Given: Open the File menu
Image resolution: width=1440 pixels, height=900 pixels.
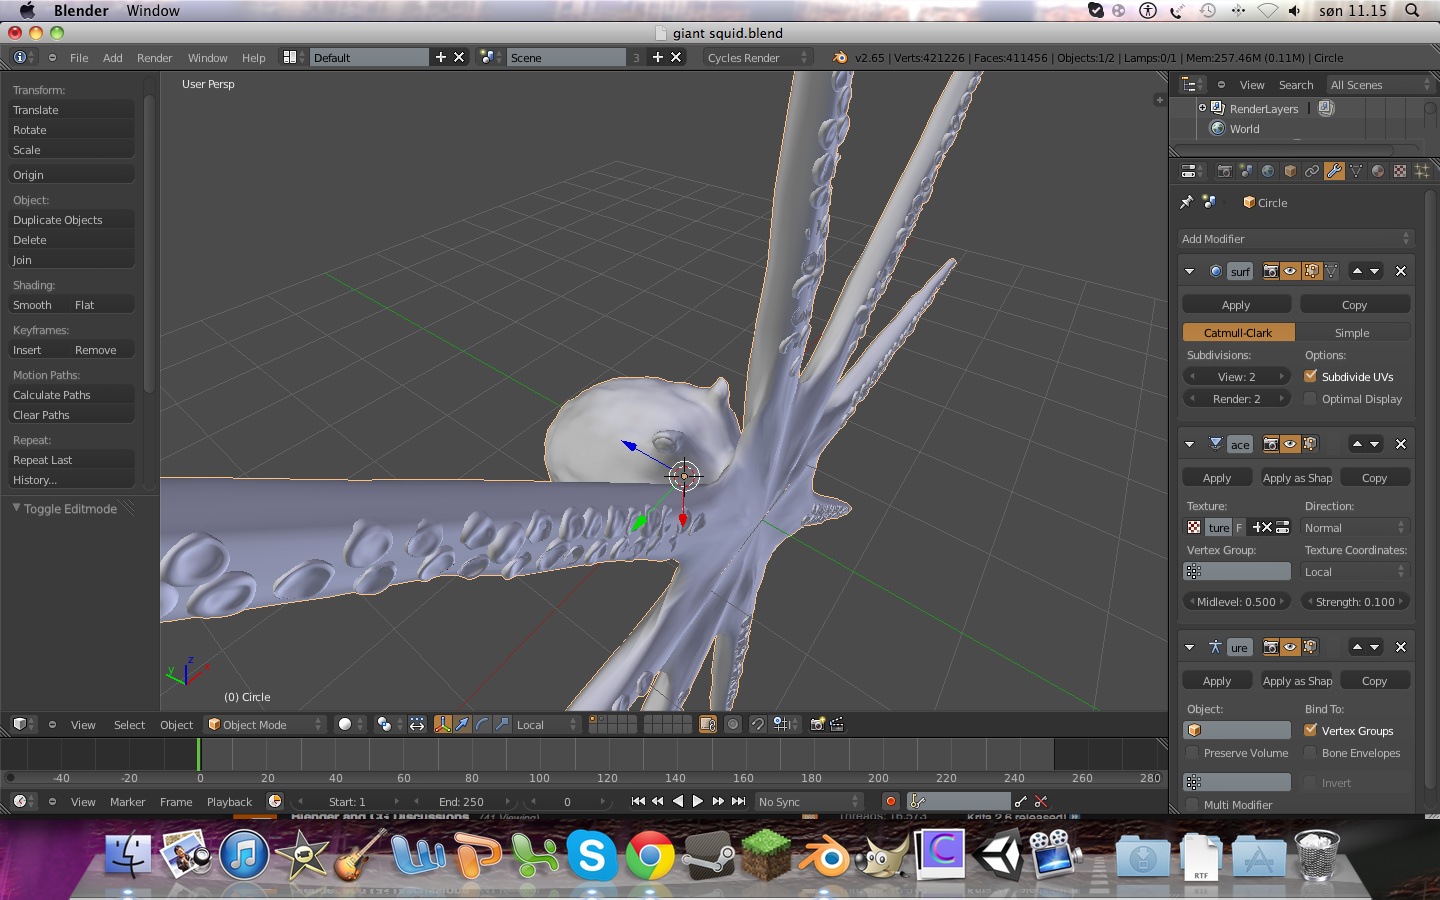Looking at the screenshot, I should pyautogui.click(x=79, y=58).
